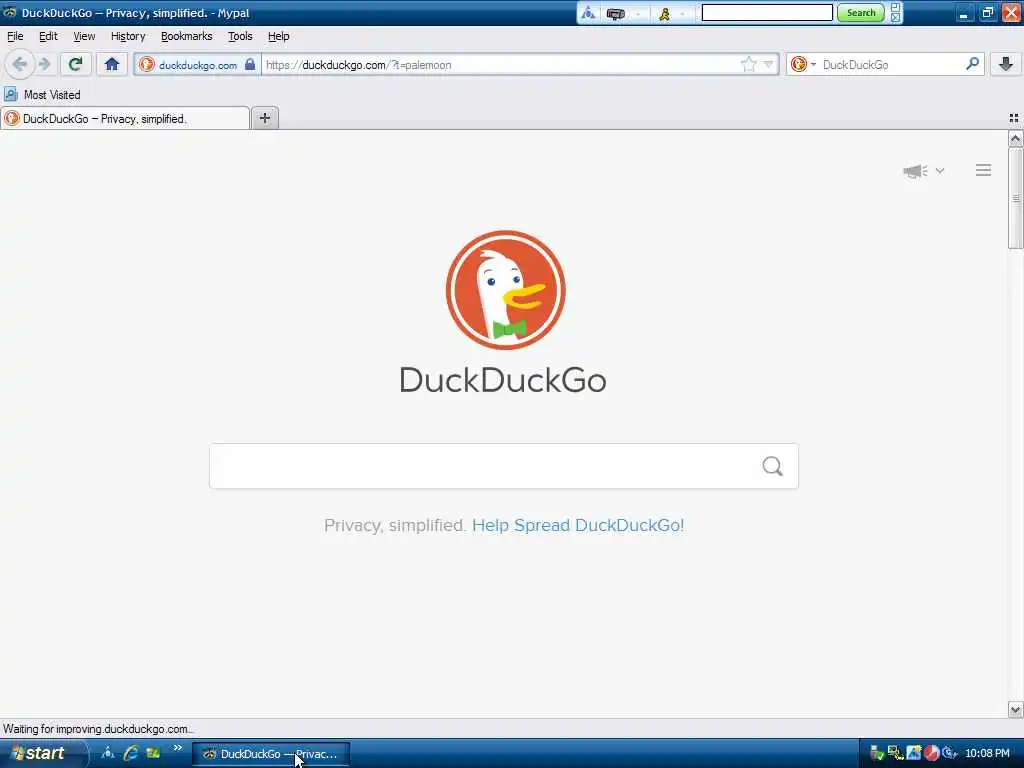Expand the Quick Launch overflow chevron
1024x768 pixels.
pos(178,748)
